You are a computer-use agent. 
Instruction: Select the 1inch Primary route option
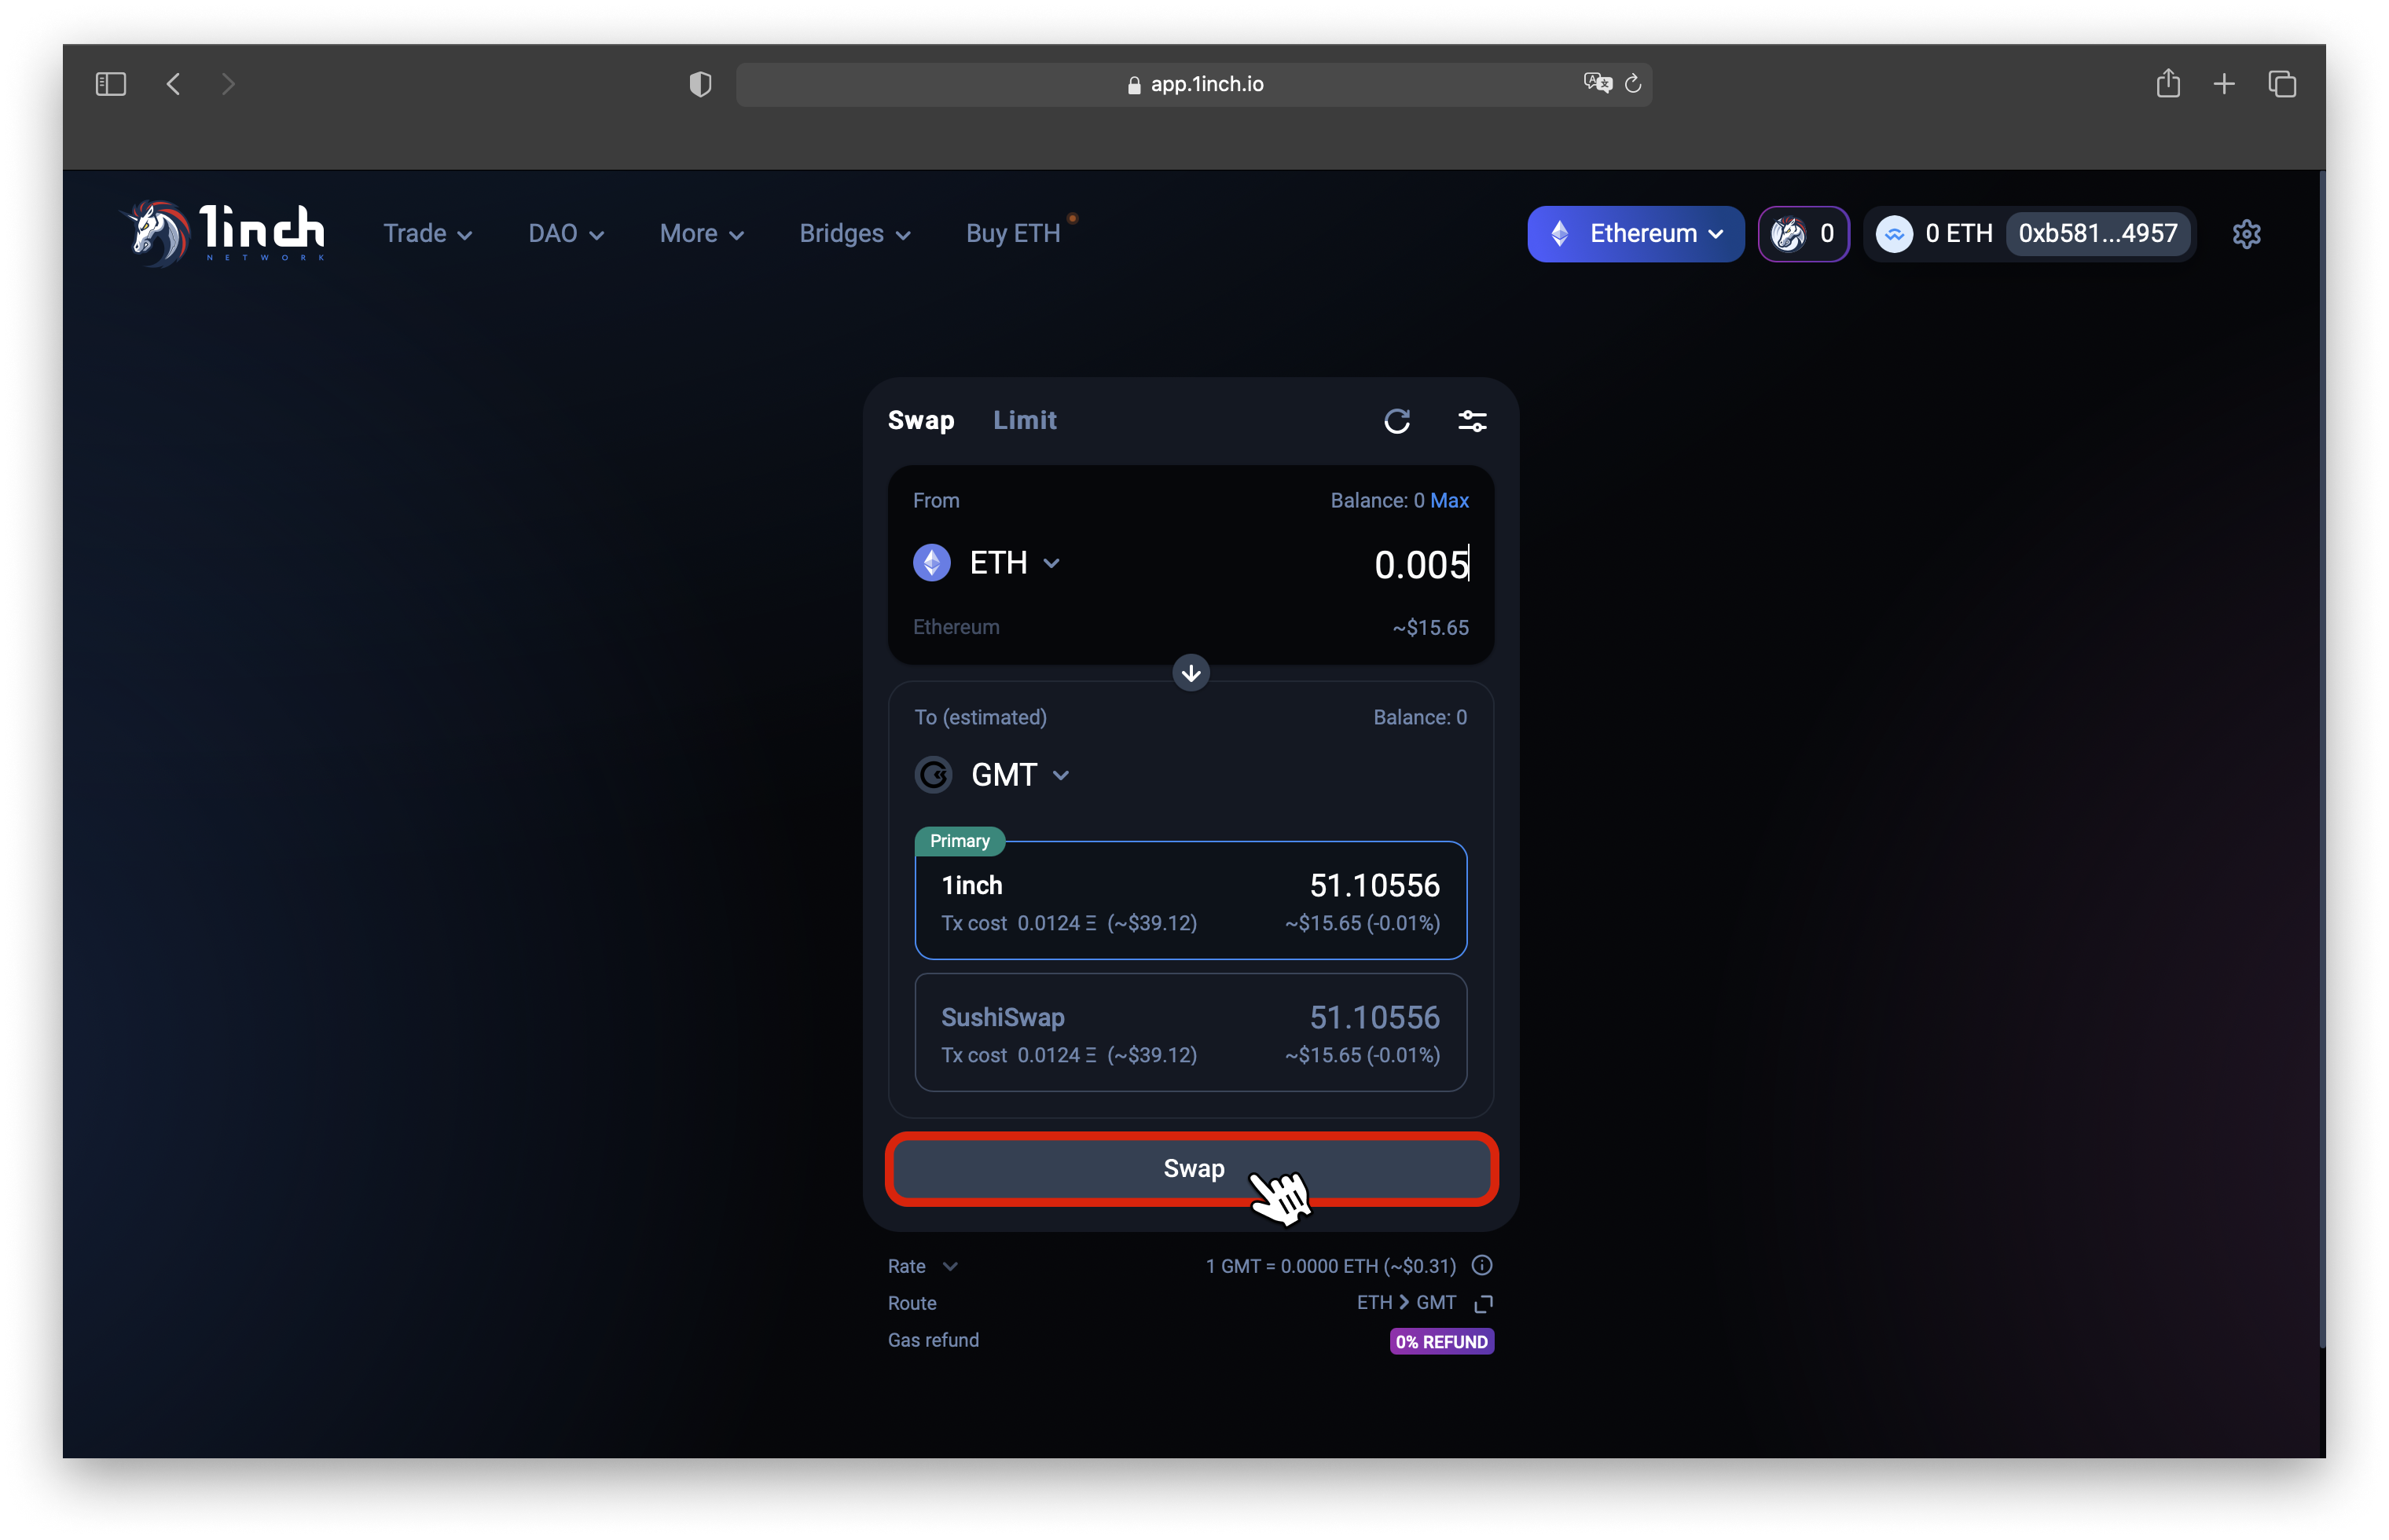(1191, 900)
